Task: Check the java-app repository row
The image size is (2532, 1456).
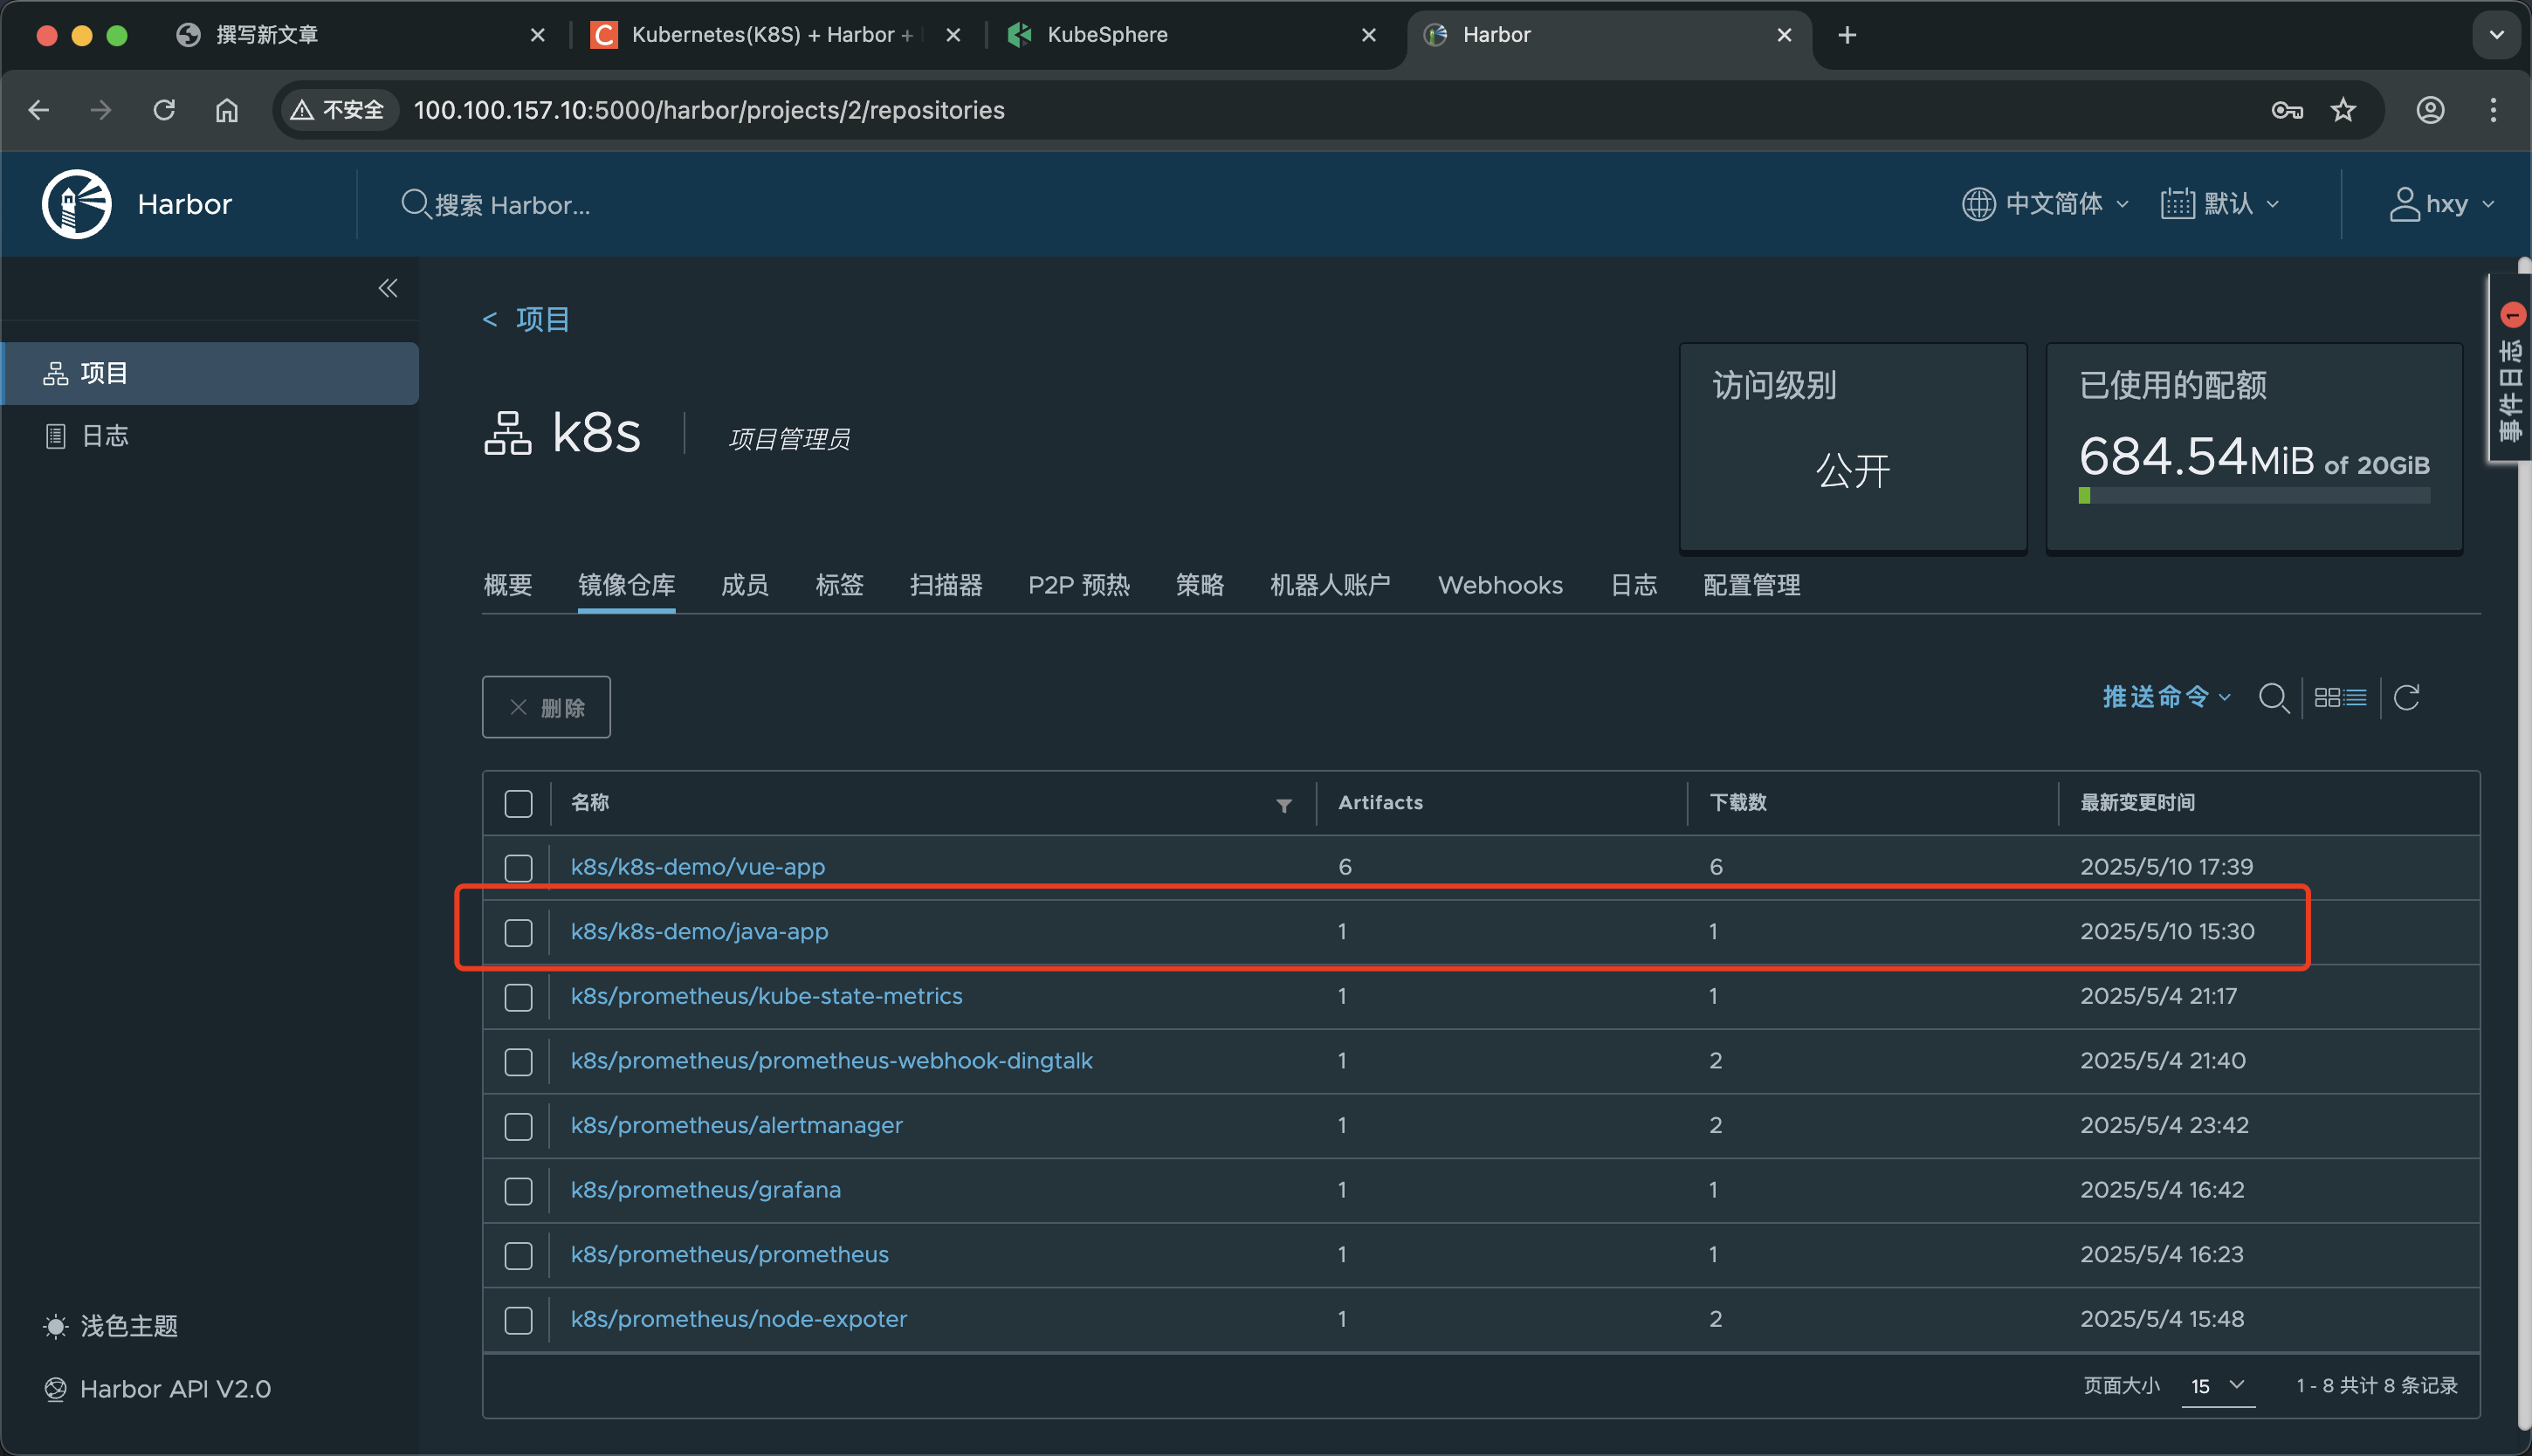Action: pos(518,932)
